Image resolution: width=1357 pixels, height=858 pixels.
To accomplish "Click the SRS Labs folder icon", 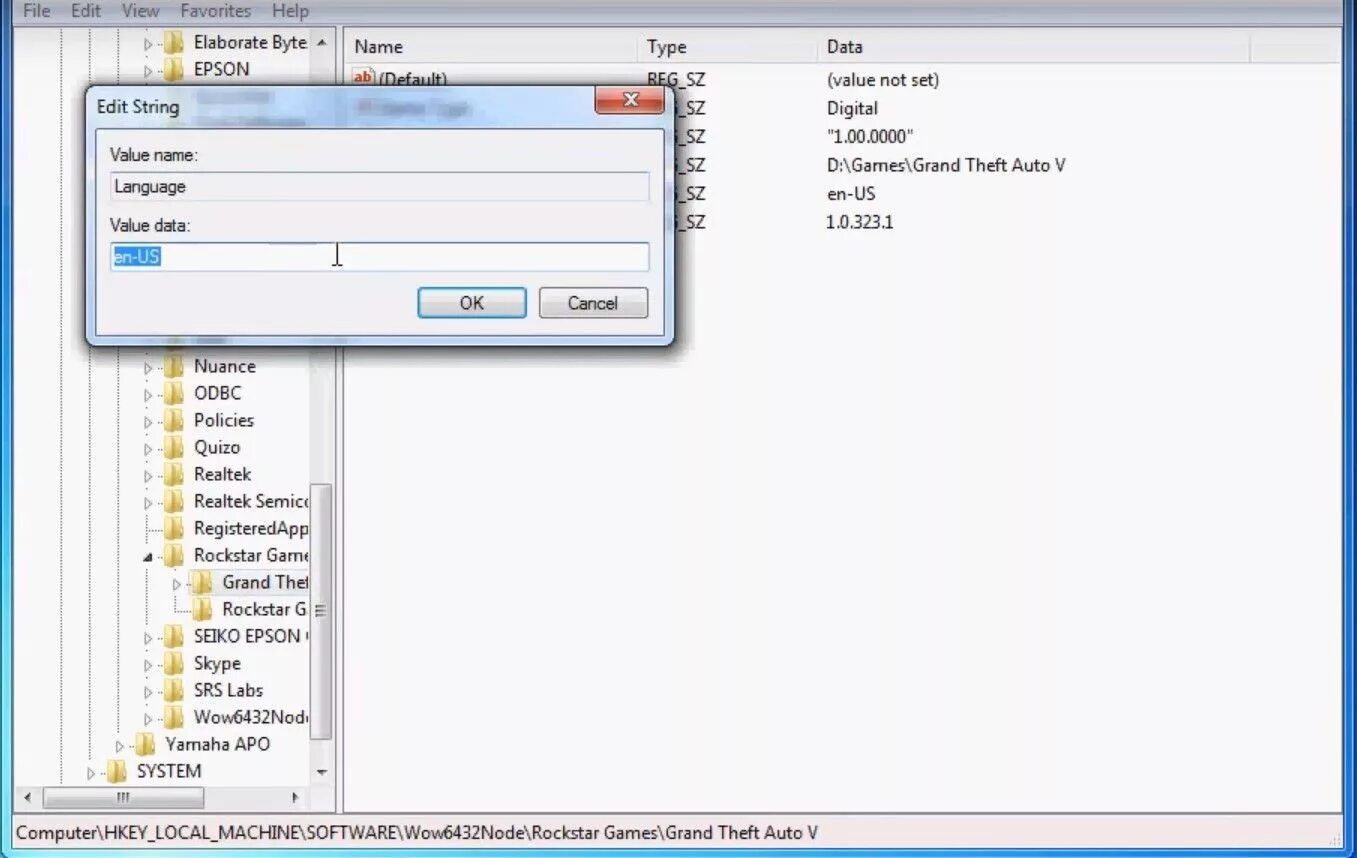I will (x=174, y=690).
